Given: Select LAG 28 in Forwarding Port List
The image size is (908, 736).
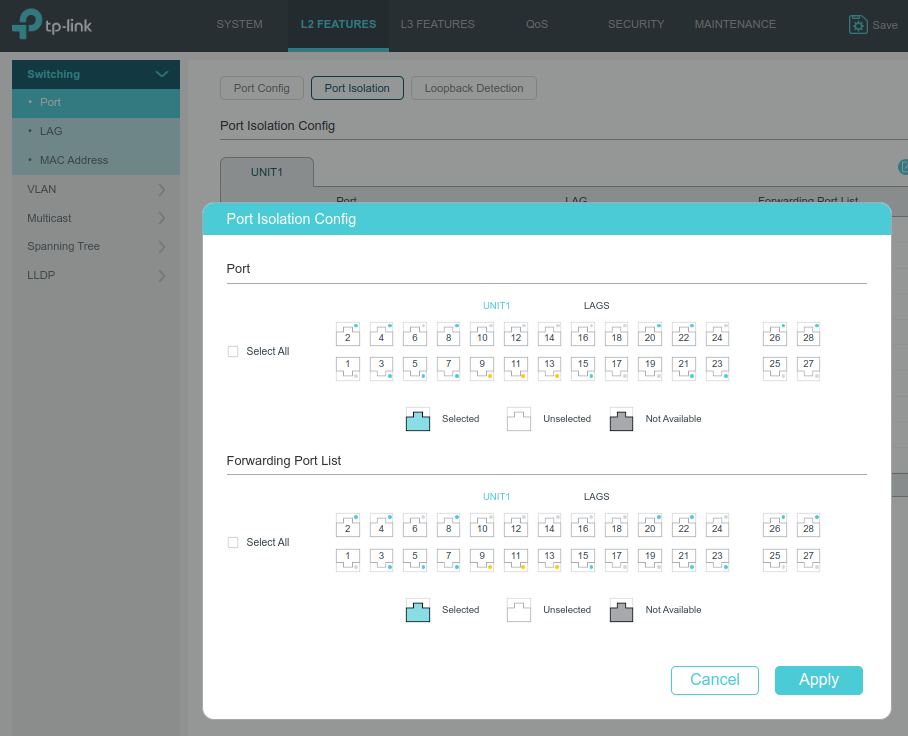Looking at the screenshot, I should point(808,525).
